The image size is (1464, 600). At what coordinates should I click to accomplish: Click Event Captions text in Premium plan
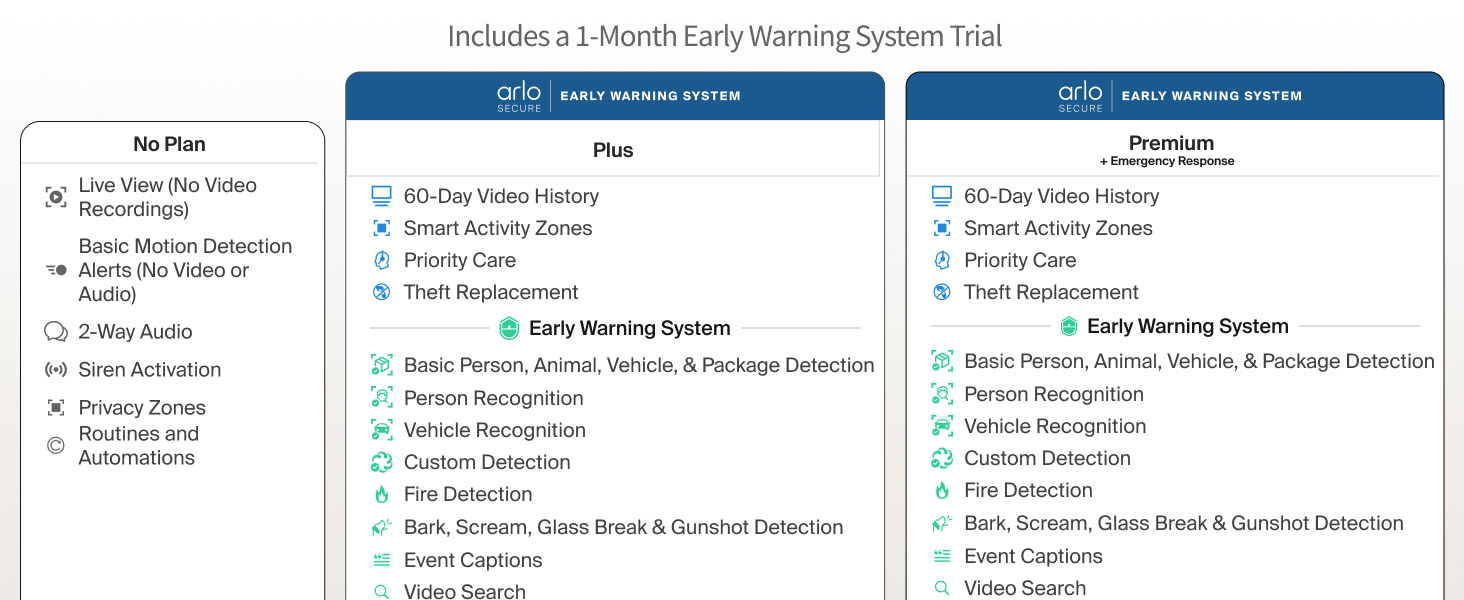pos(1033,556)
